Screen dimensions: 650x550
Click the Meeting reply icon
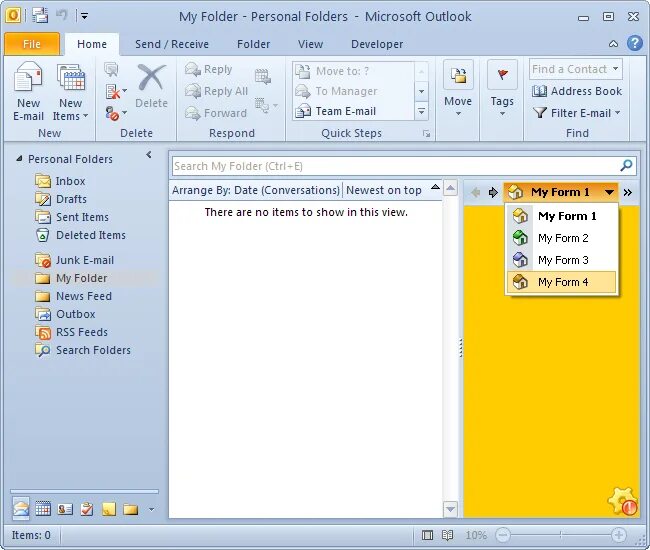263,76
